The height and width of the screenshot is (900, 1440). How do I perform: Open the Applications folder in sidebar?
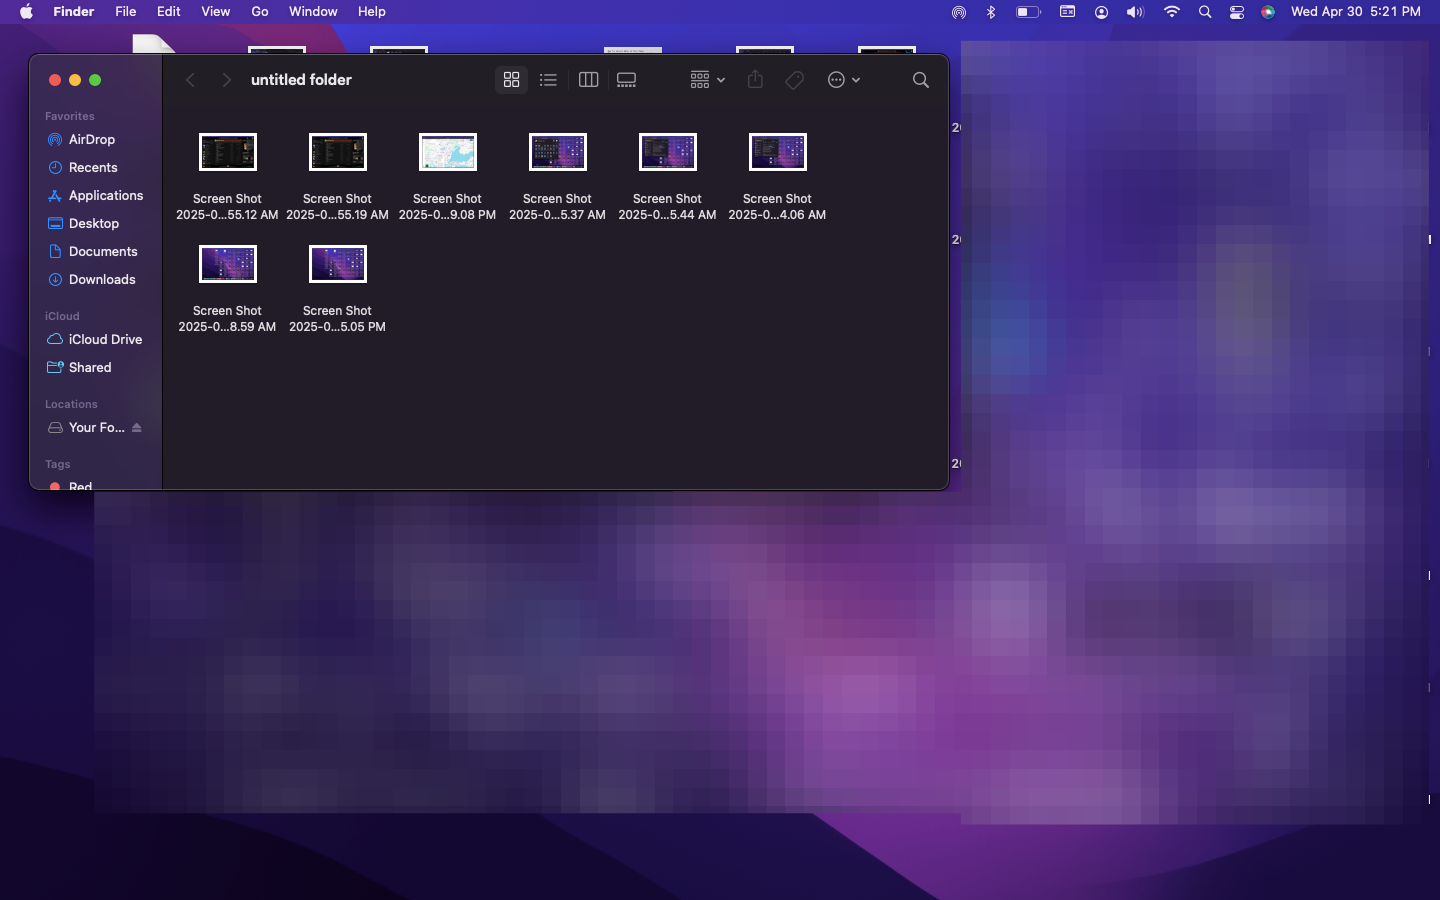[x=105, y=196]
